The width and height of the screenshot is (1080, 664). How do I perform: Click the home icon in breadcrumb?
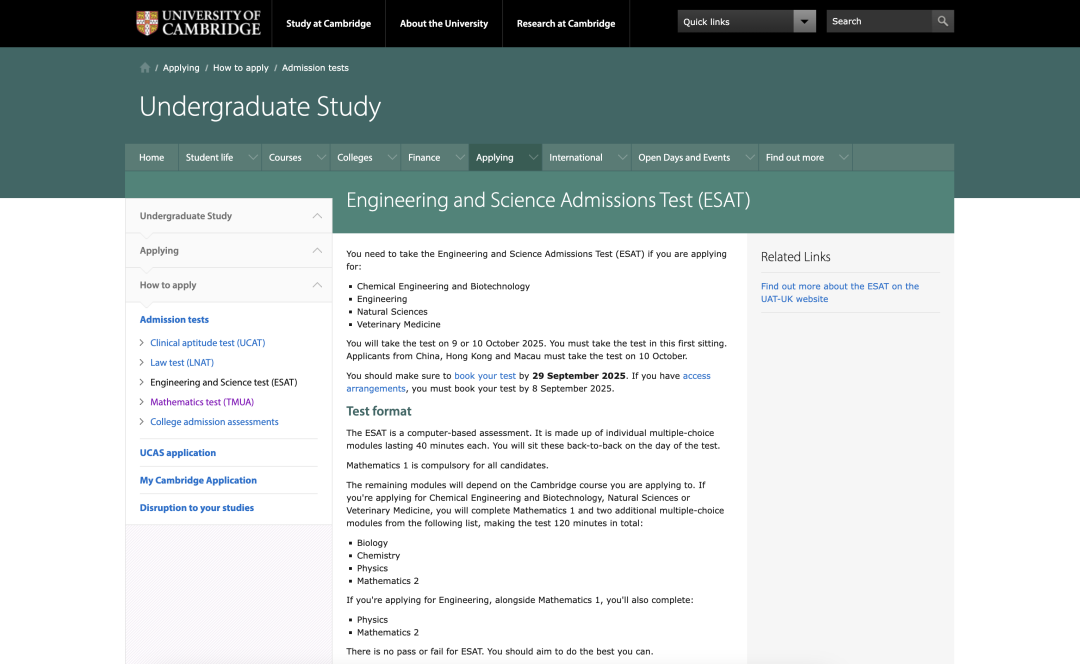tap(145, 68)
